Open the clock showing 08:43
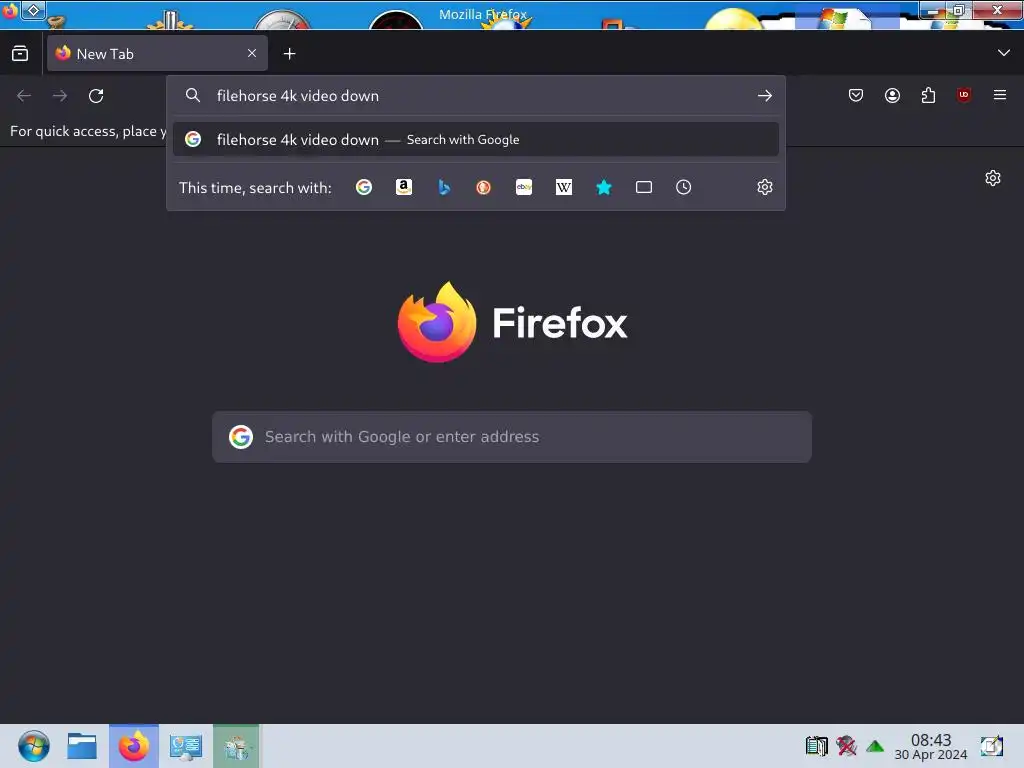The height and width of the screenshot is (768, 1024). pyautogui.click(x=931, y=746)
